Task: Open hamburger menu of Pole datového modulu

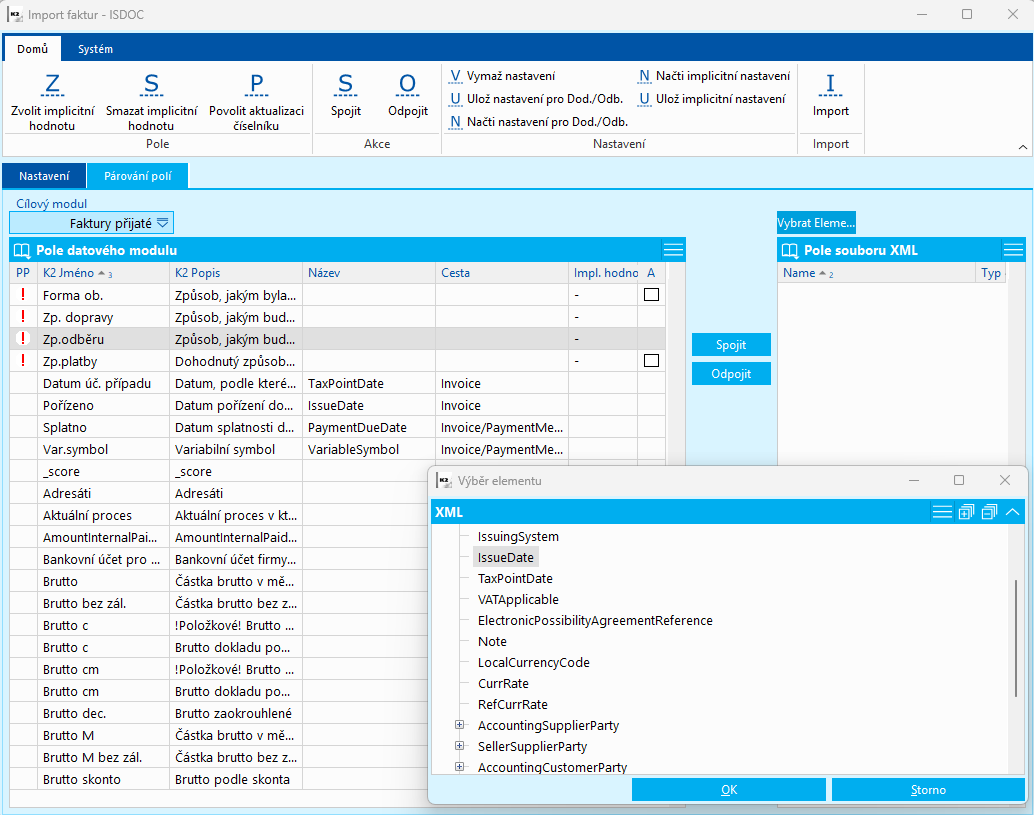Action: coord(673,250)
